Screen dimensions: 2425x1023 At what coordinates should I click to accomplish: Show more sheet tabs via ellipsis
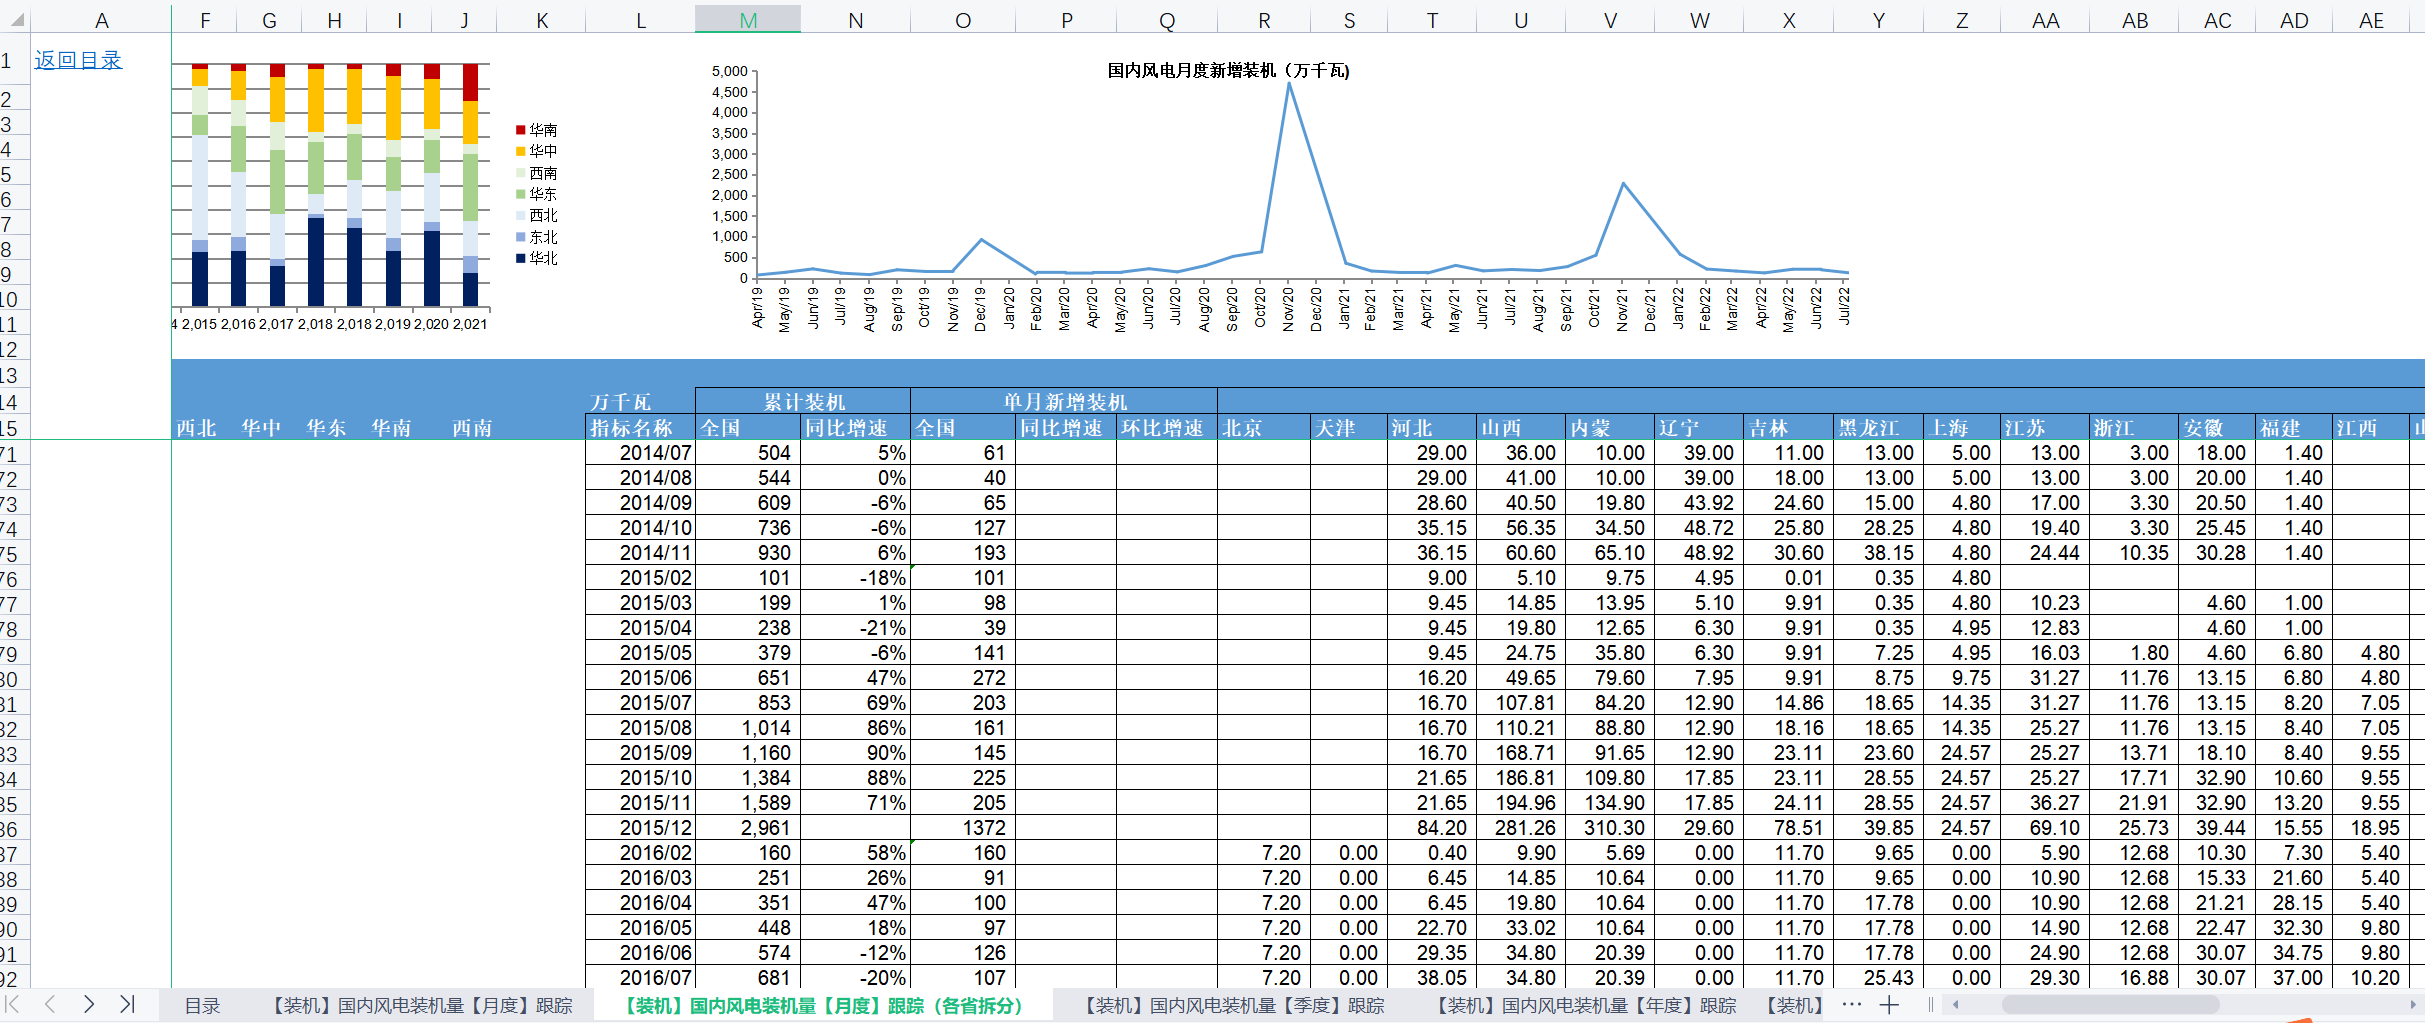[x=1851, y=1004]
